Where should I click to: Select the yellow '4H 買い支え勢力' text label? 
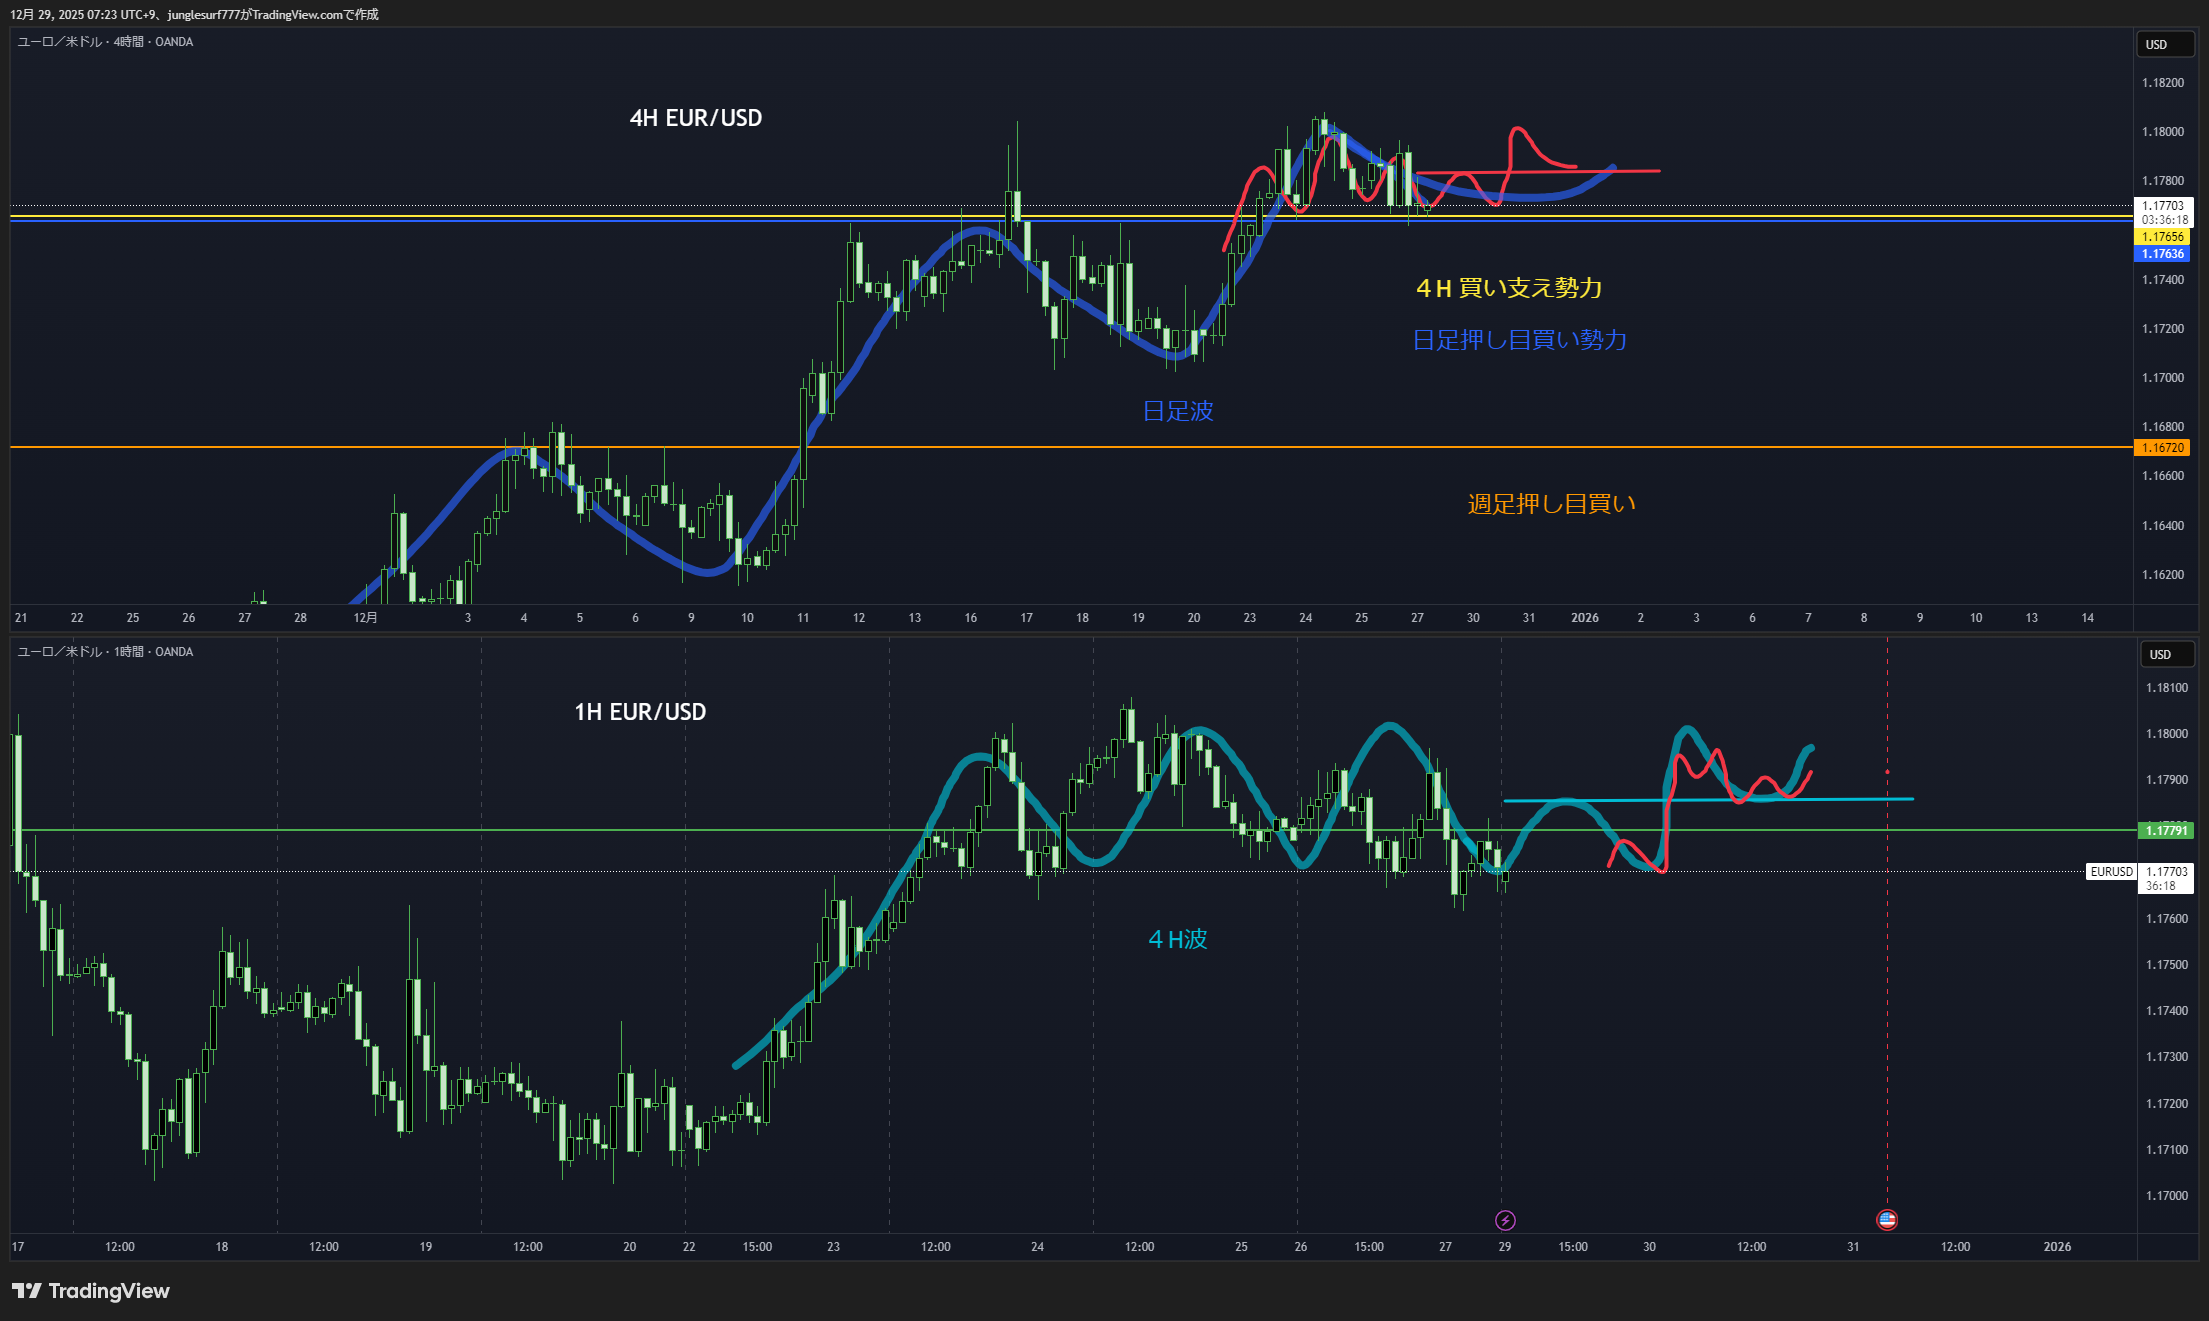(1509, 288)
